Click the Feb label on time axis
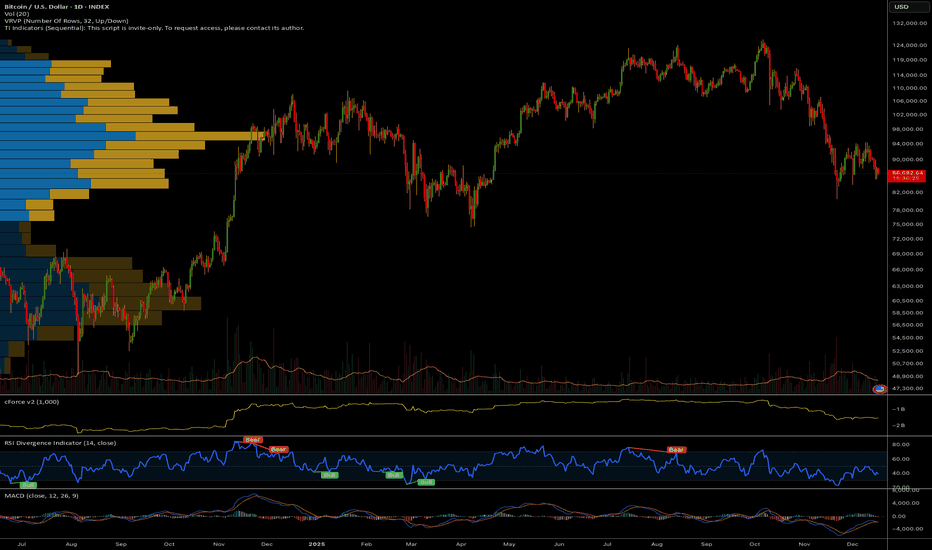This screenshot has height=550, width=932. click(366, 544)
